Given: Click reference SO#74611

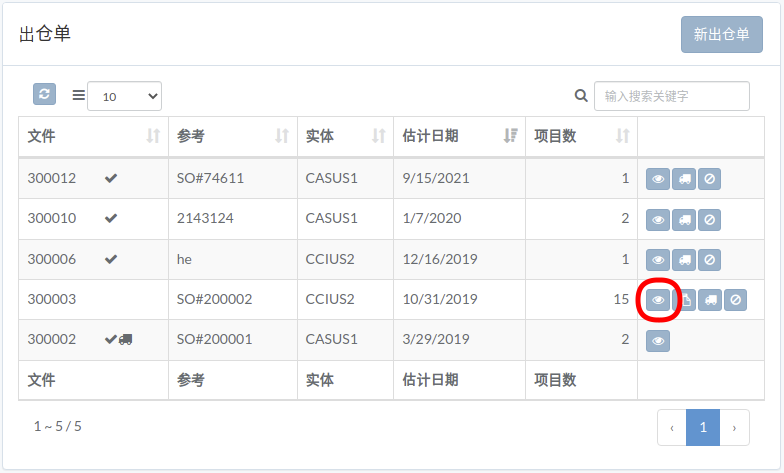Looking at the screenshot, I should [x=210, y=178].
